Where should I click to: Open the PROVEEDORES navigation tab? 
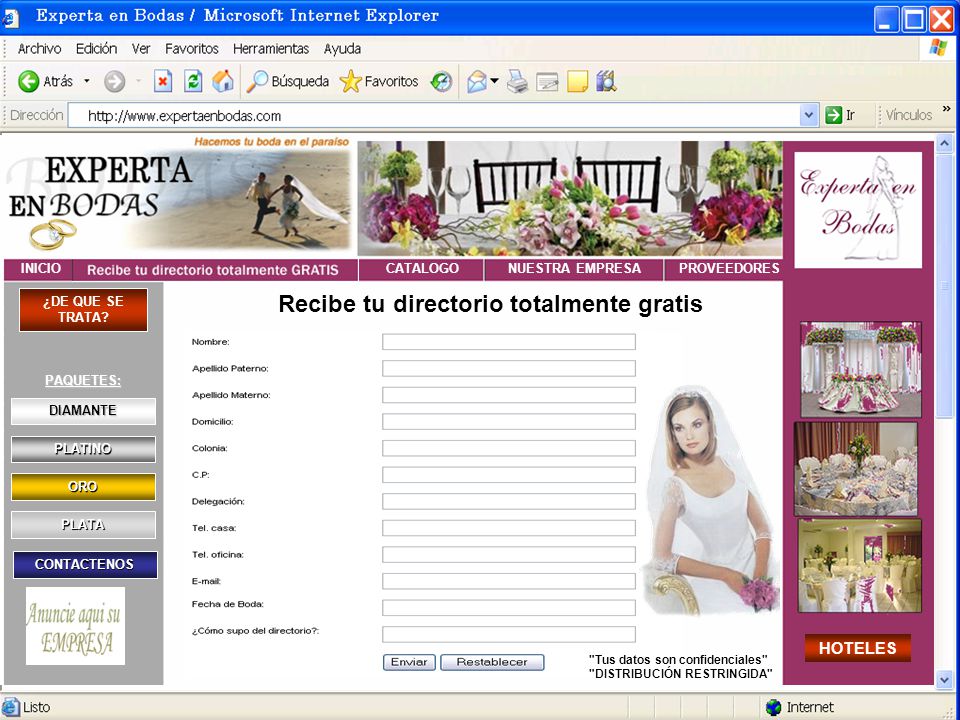click(x=729, y=269)
